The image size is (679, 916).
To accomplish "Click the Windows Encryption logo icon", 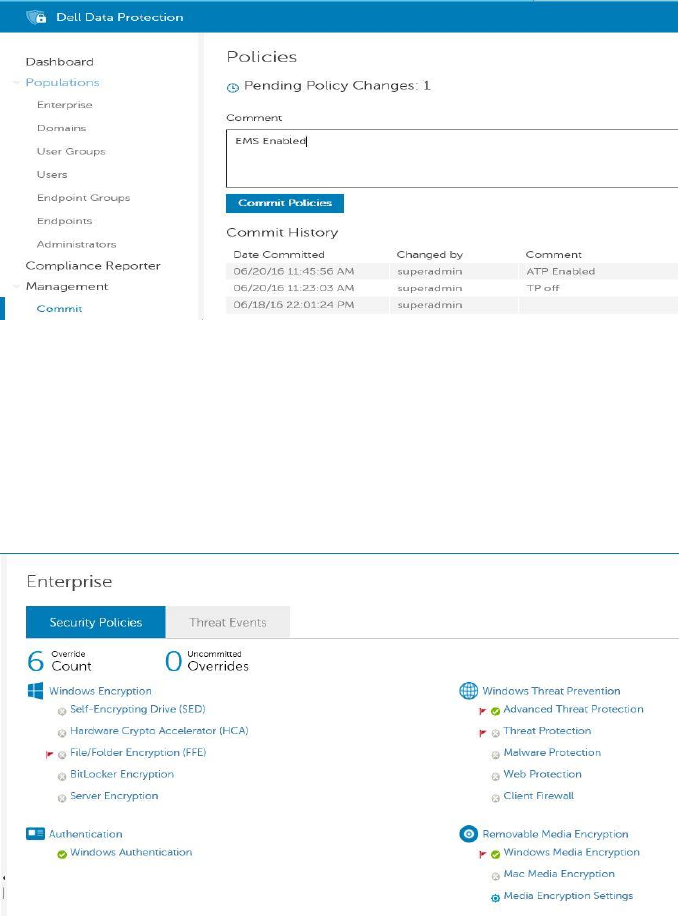I will click(35, 691).
